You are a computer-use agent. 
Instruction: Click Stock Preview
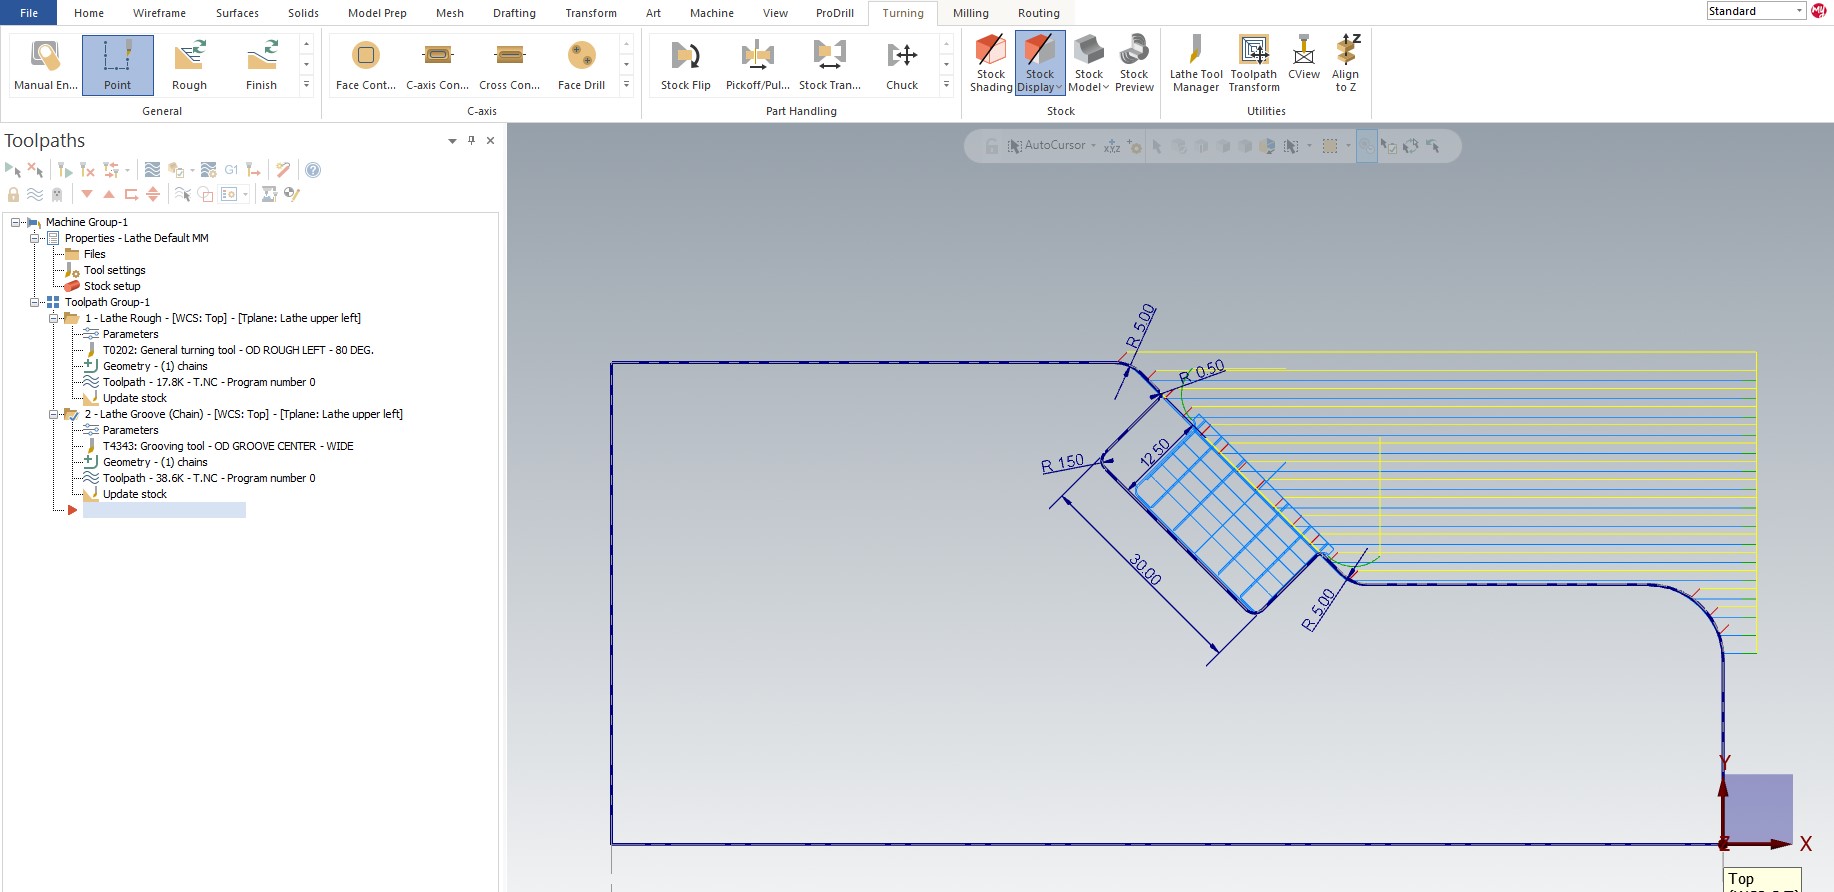coord(1134,64)
